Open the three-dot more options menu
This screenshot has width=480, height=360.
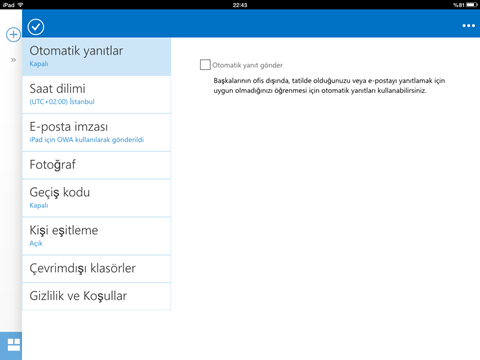468,26
